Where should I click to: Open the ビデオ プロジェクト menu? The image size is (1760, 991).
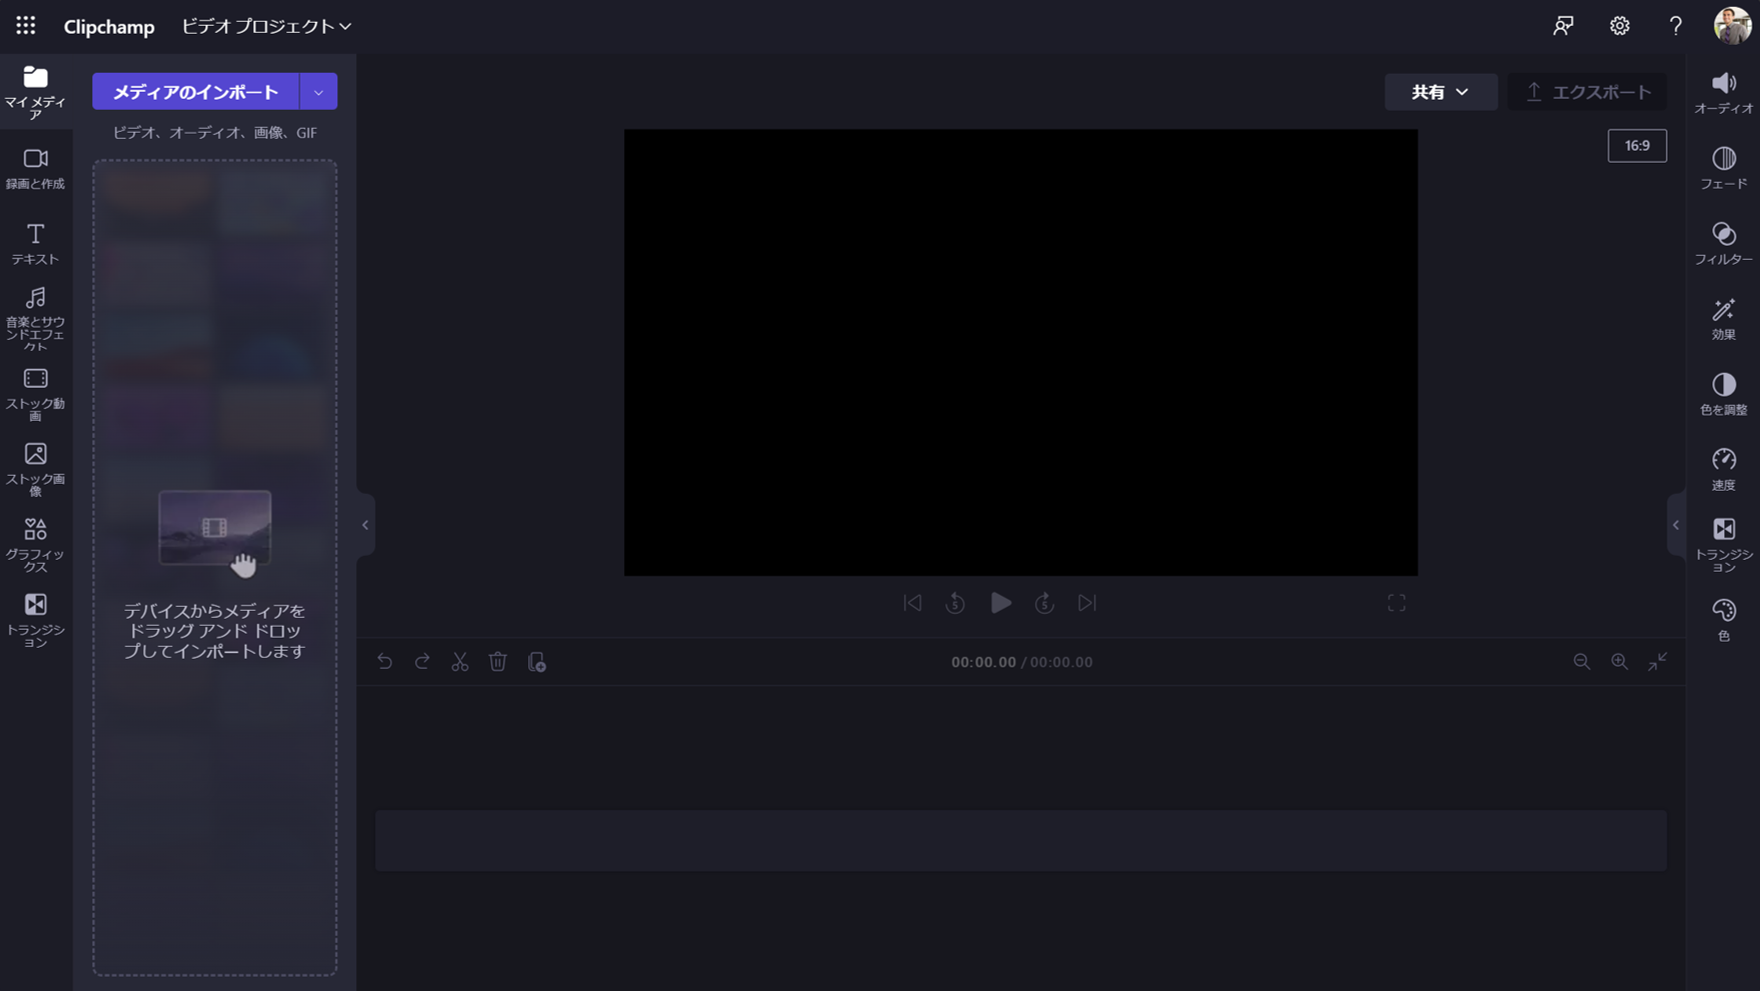point(263,26)
